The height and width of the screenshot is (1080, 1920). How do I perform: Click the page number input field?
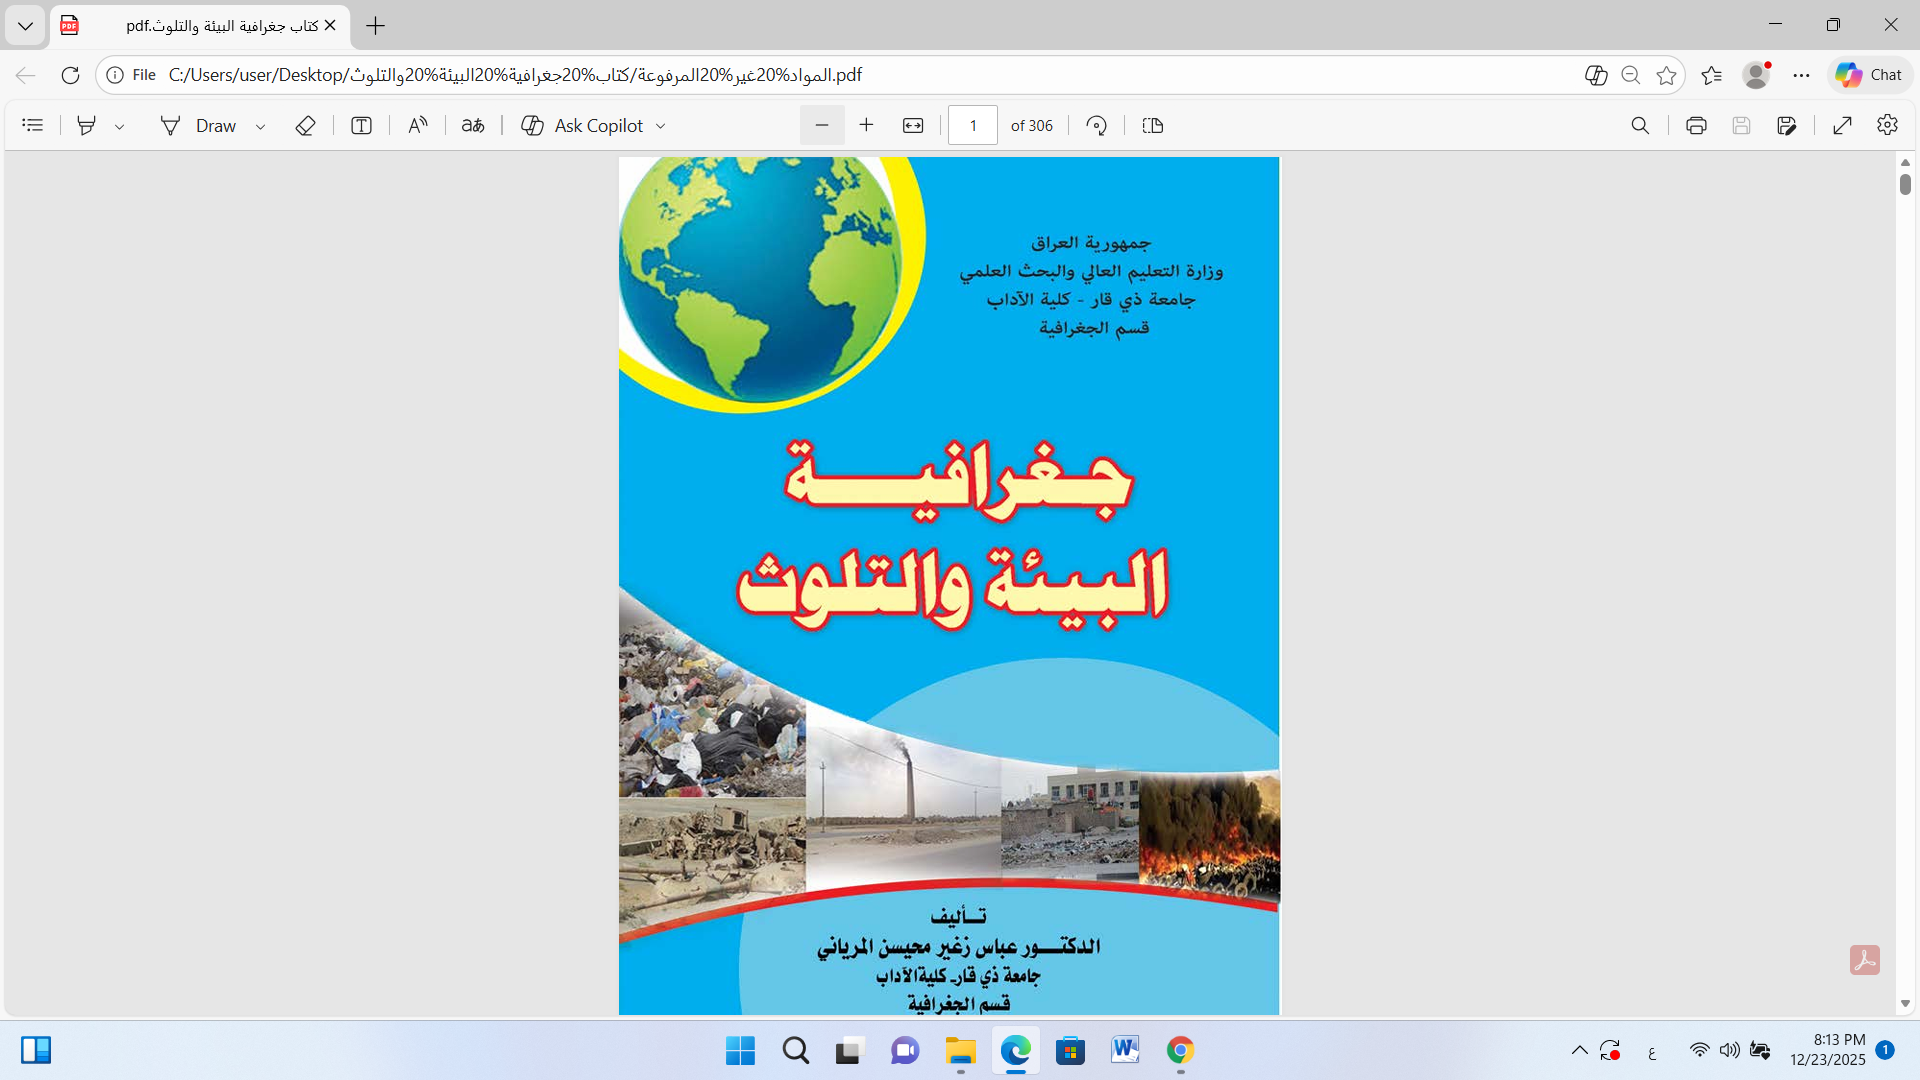tap(973, 125)
